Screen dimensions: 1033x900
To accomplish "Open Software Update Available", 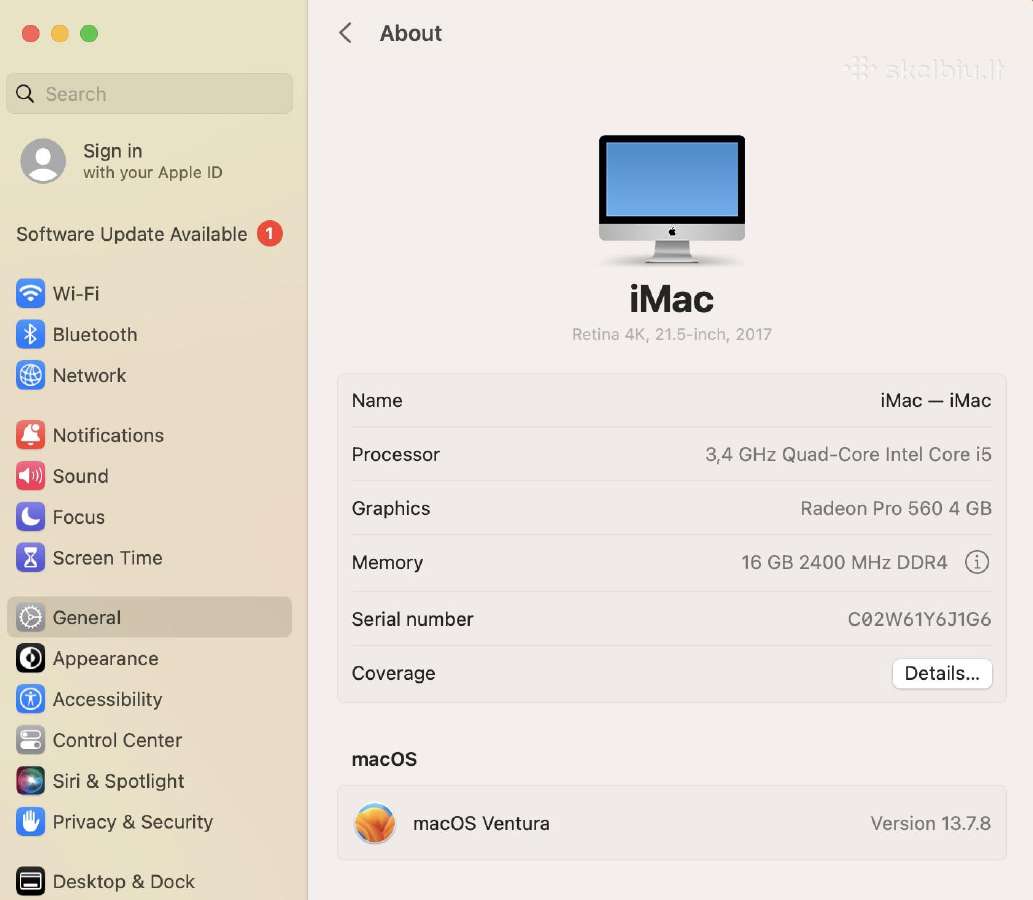I will 149,234.
